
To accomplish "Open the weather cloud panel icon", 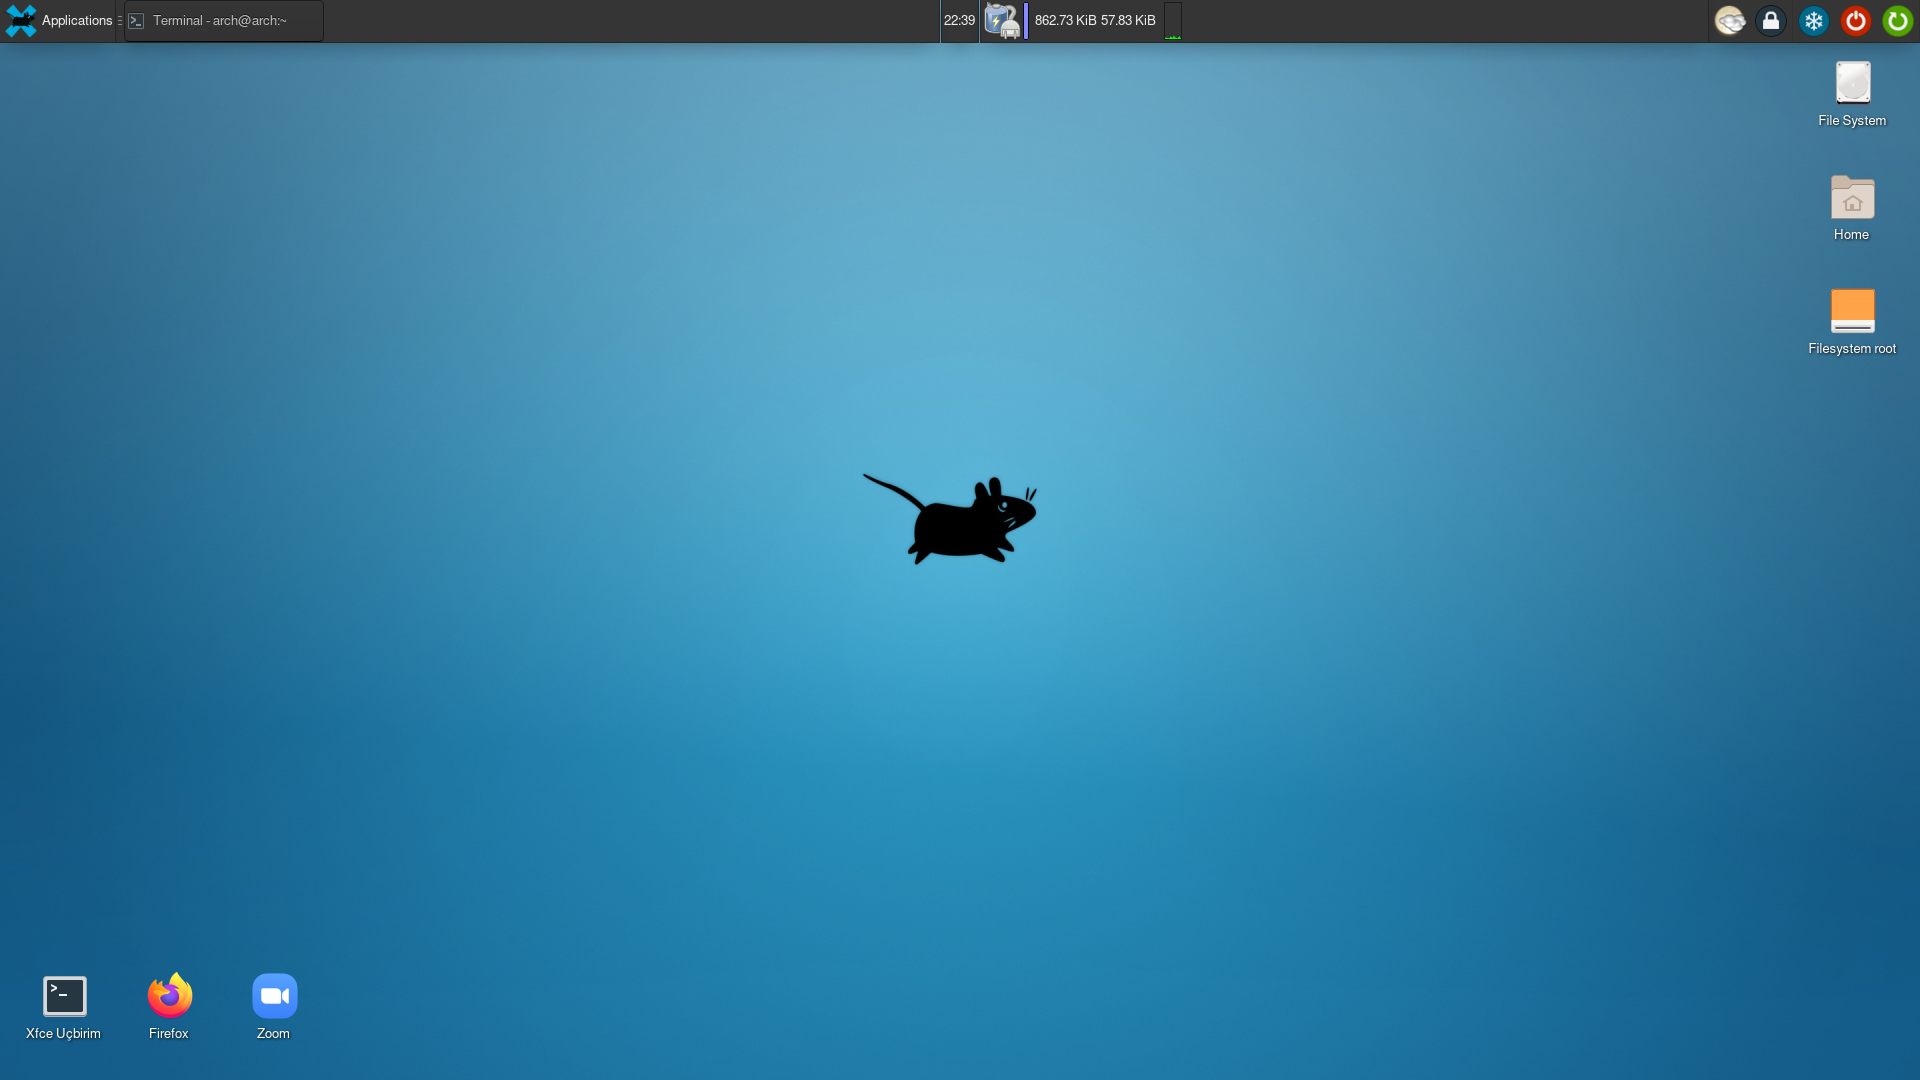I will click(x=1729, y=21).
